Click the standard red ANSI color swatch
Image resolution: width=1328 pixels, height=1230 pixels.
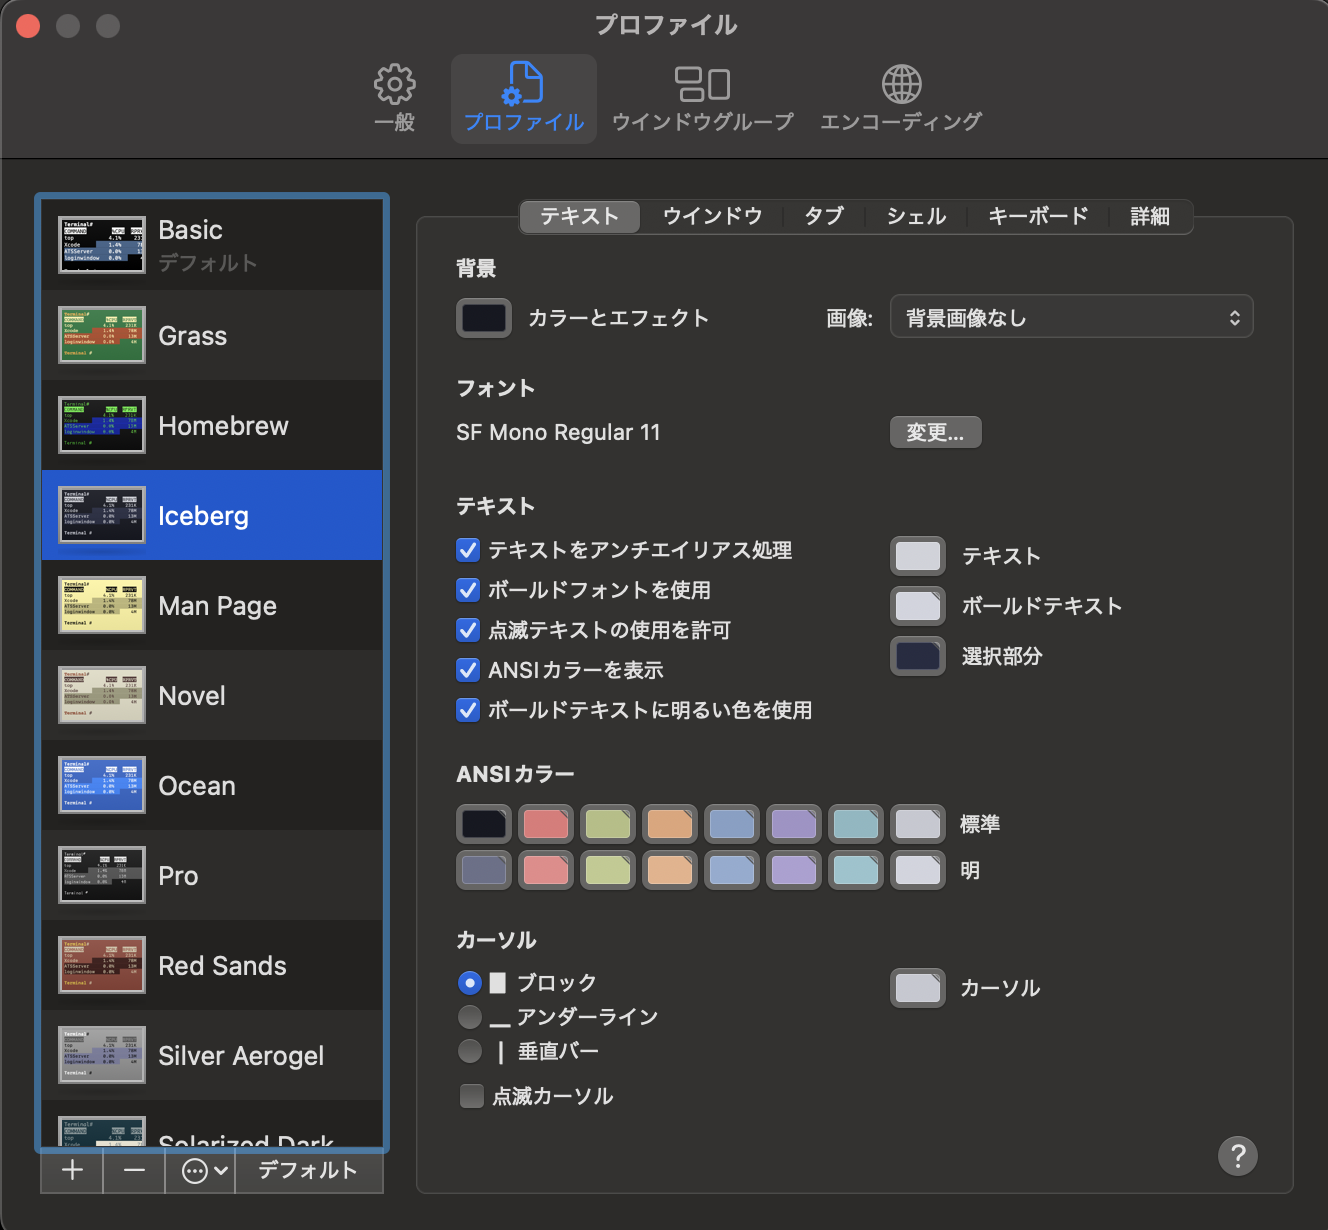point(546,824)
